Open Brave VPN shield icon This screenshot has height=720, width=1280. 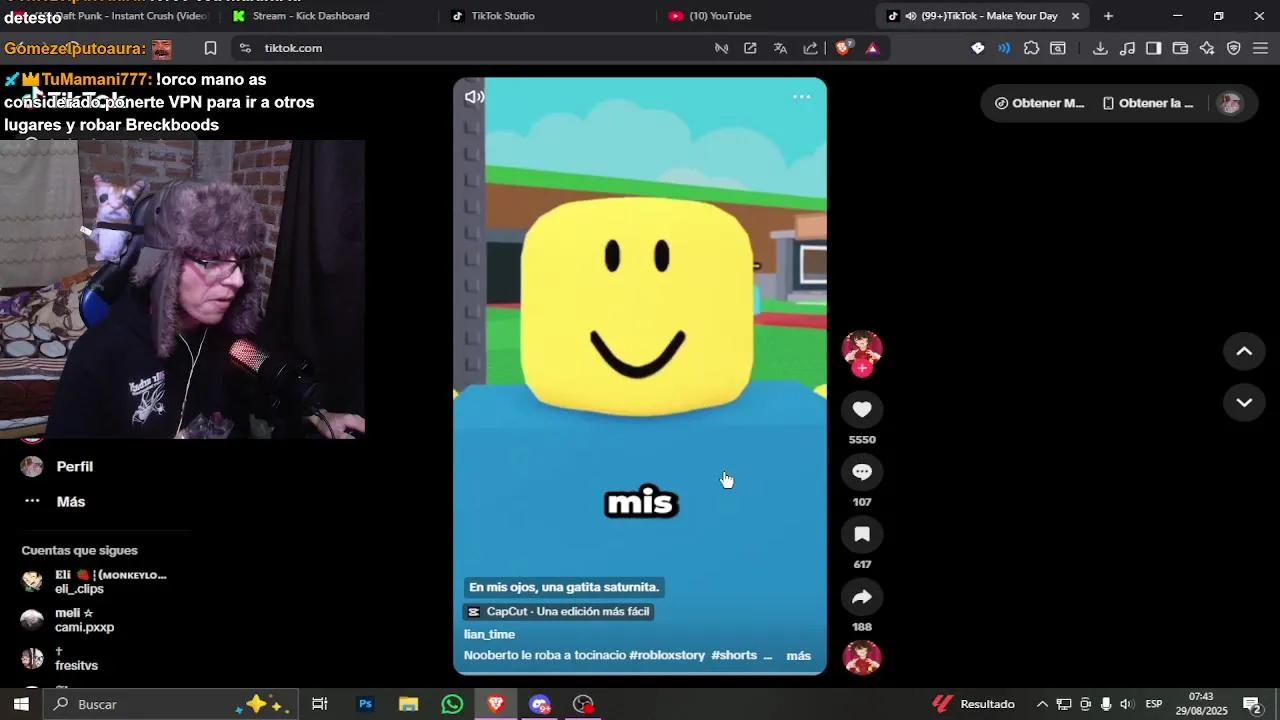coord(1234,48)
